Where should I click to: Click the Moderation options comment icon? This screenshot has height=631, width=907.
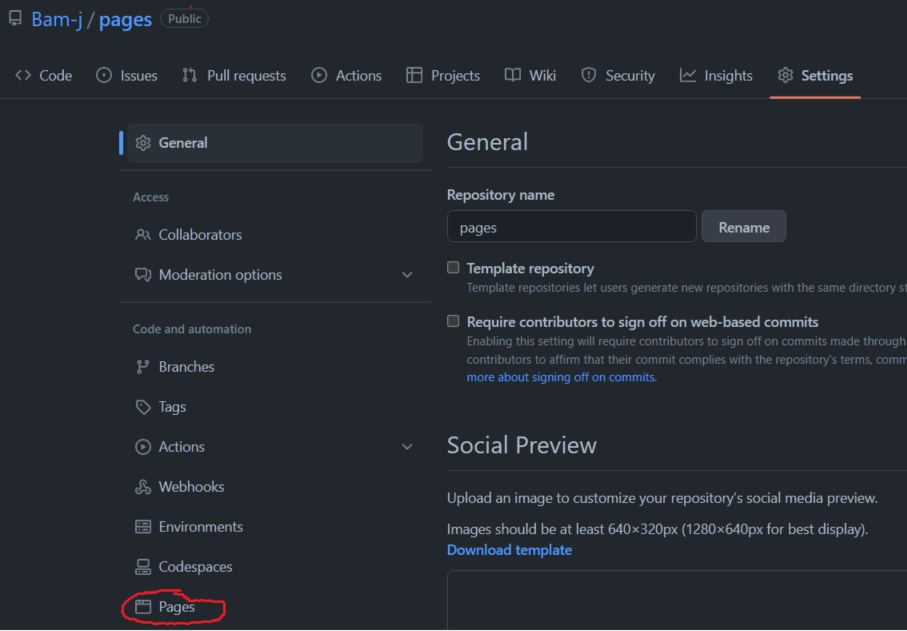(x=143, y=275)
